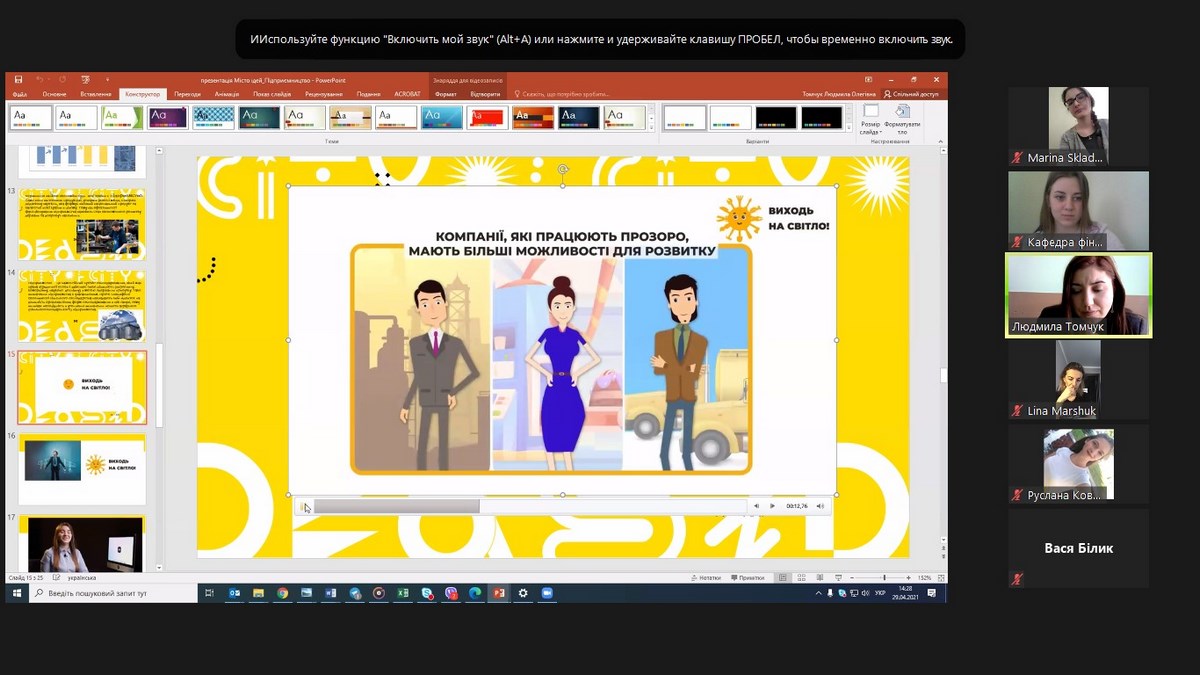This screenshot has height=675, width=1200.
Task: Select Normal view icon in status bar
Action: [x=783, y=578]
